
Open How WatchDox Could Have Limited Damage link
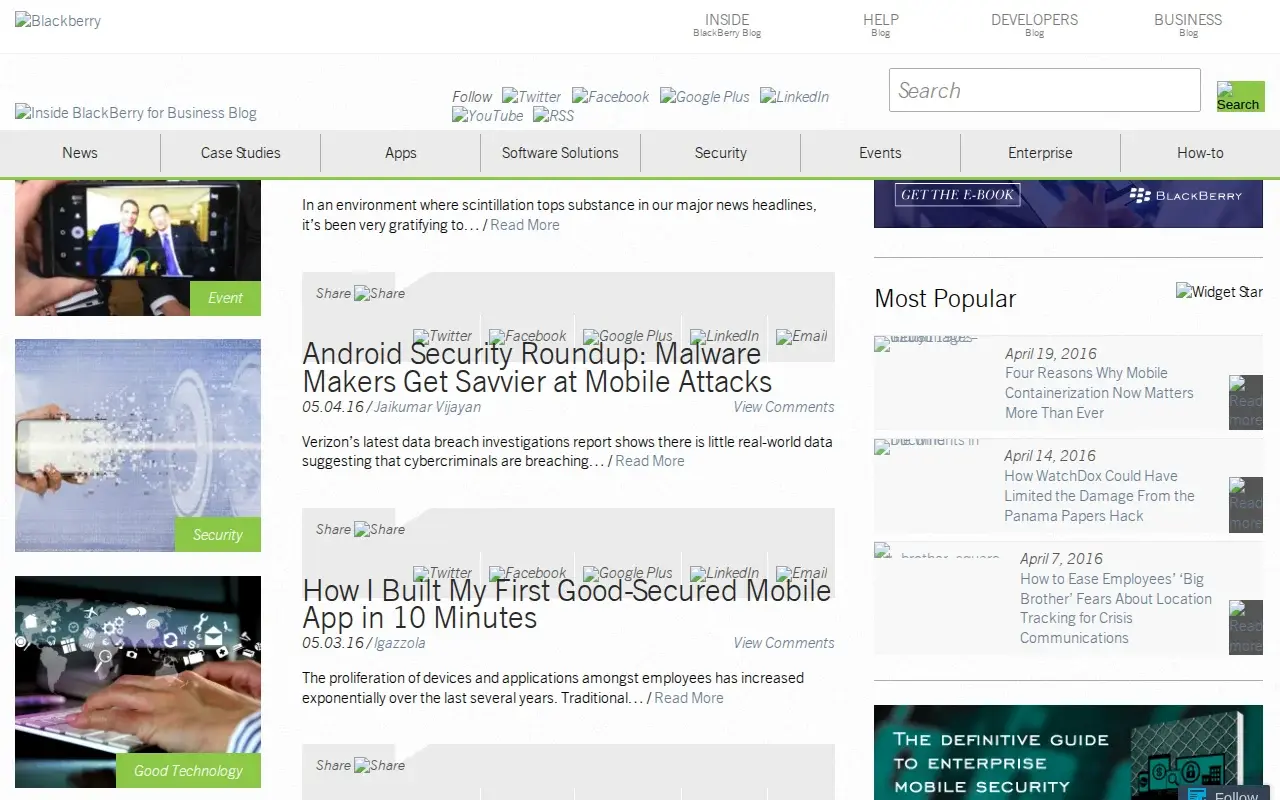(x=1099, y=496)
